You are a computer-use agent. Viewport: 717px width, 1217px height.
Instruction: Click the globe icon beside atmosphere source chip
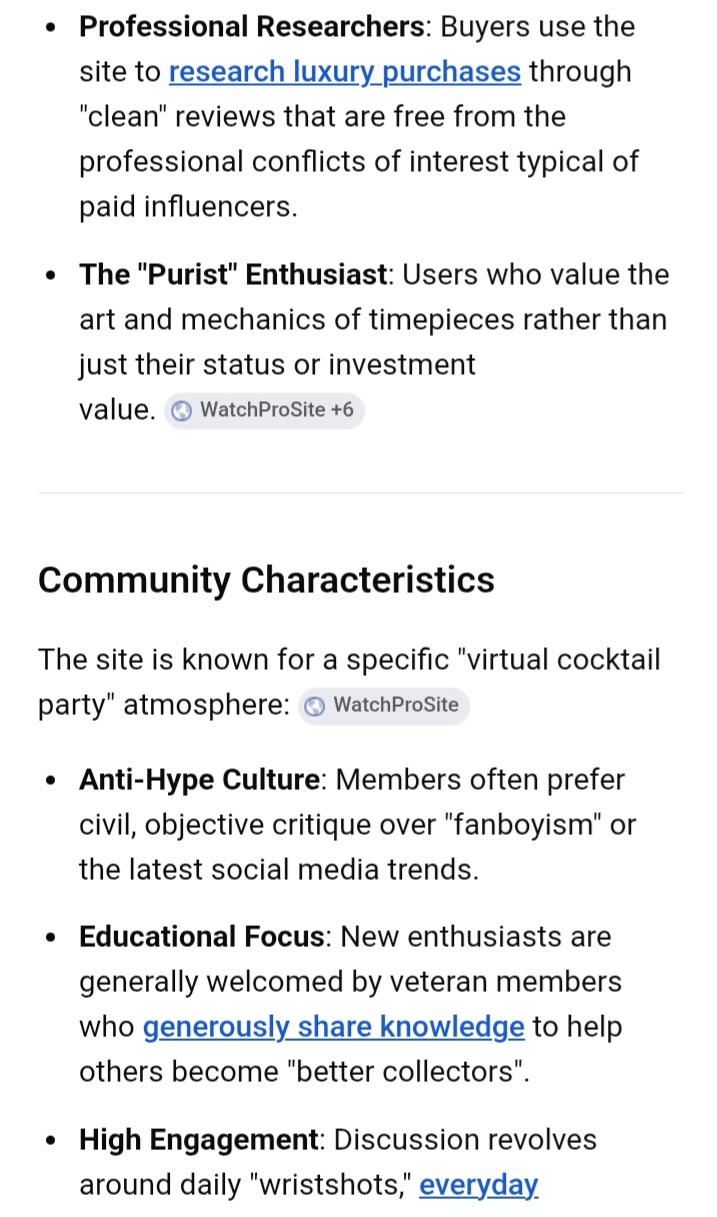315,705
